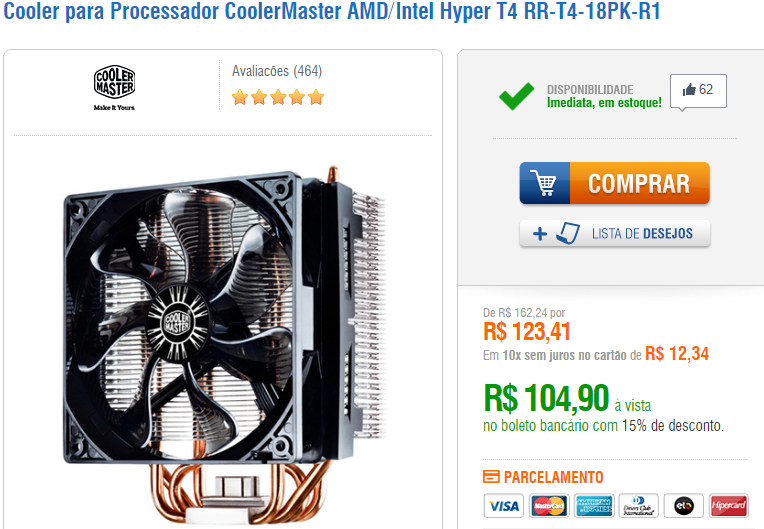This screenshot has height=529, width=764.
Task: Select the Elo card icon
Action: 684,506
